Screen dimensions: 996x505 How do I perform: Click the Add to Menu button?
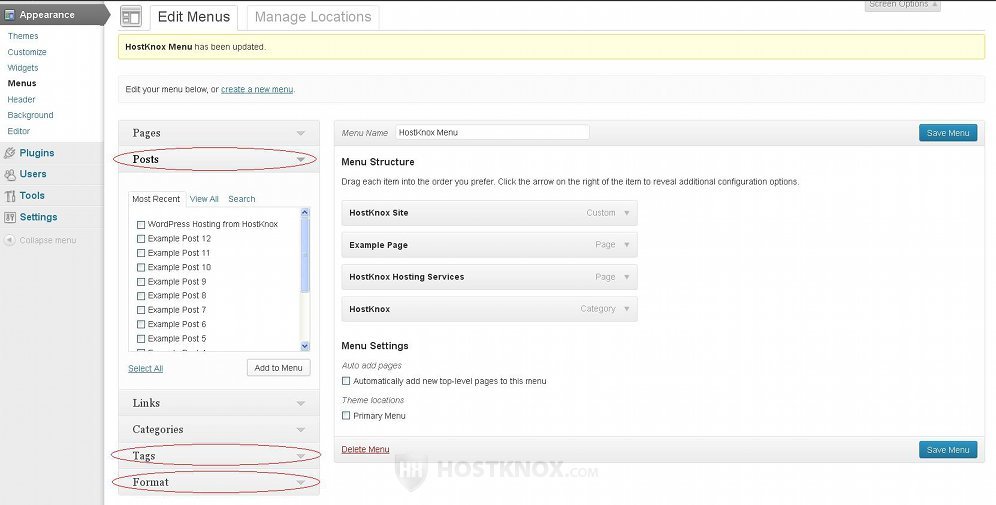(278, 368)
